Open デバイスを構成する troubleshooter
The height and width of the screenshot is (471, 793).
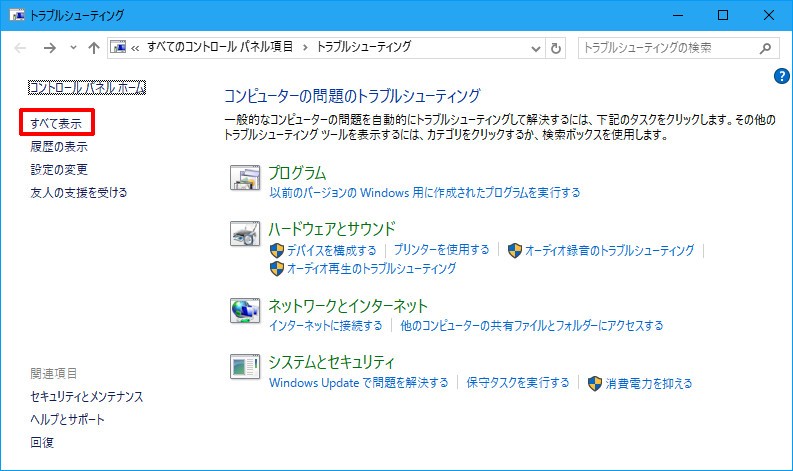click(x=332, y=250)
